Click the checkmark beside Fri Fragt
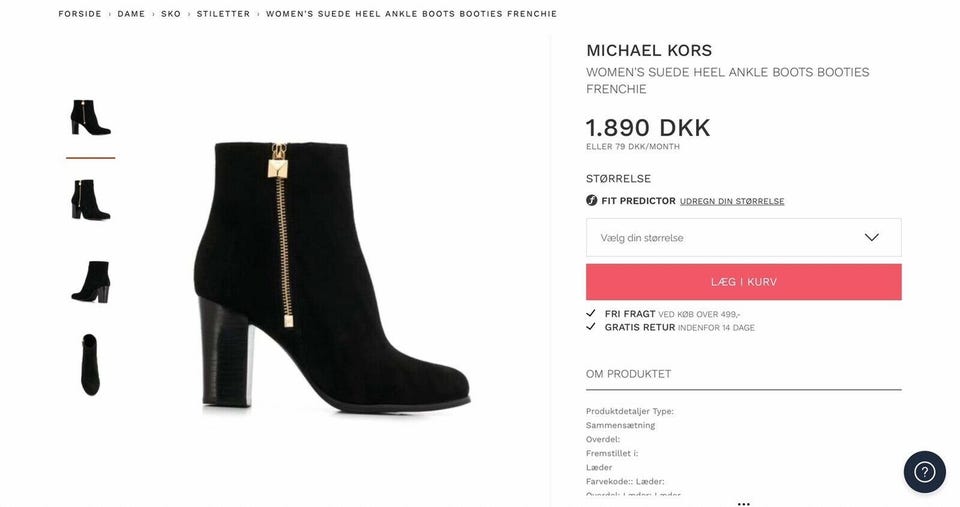This screenshot has height=507, width=960. pyautogui.click(x=591, y=314)
